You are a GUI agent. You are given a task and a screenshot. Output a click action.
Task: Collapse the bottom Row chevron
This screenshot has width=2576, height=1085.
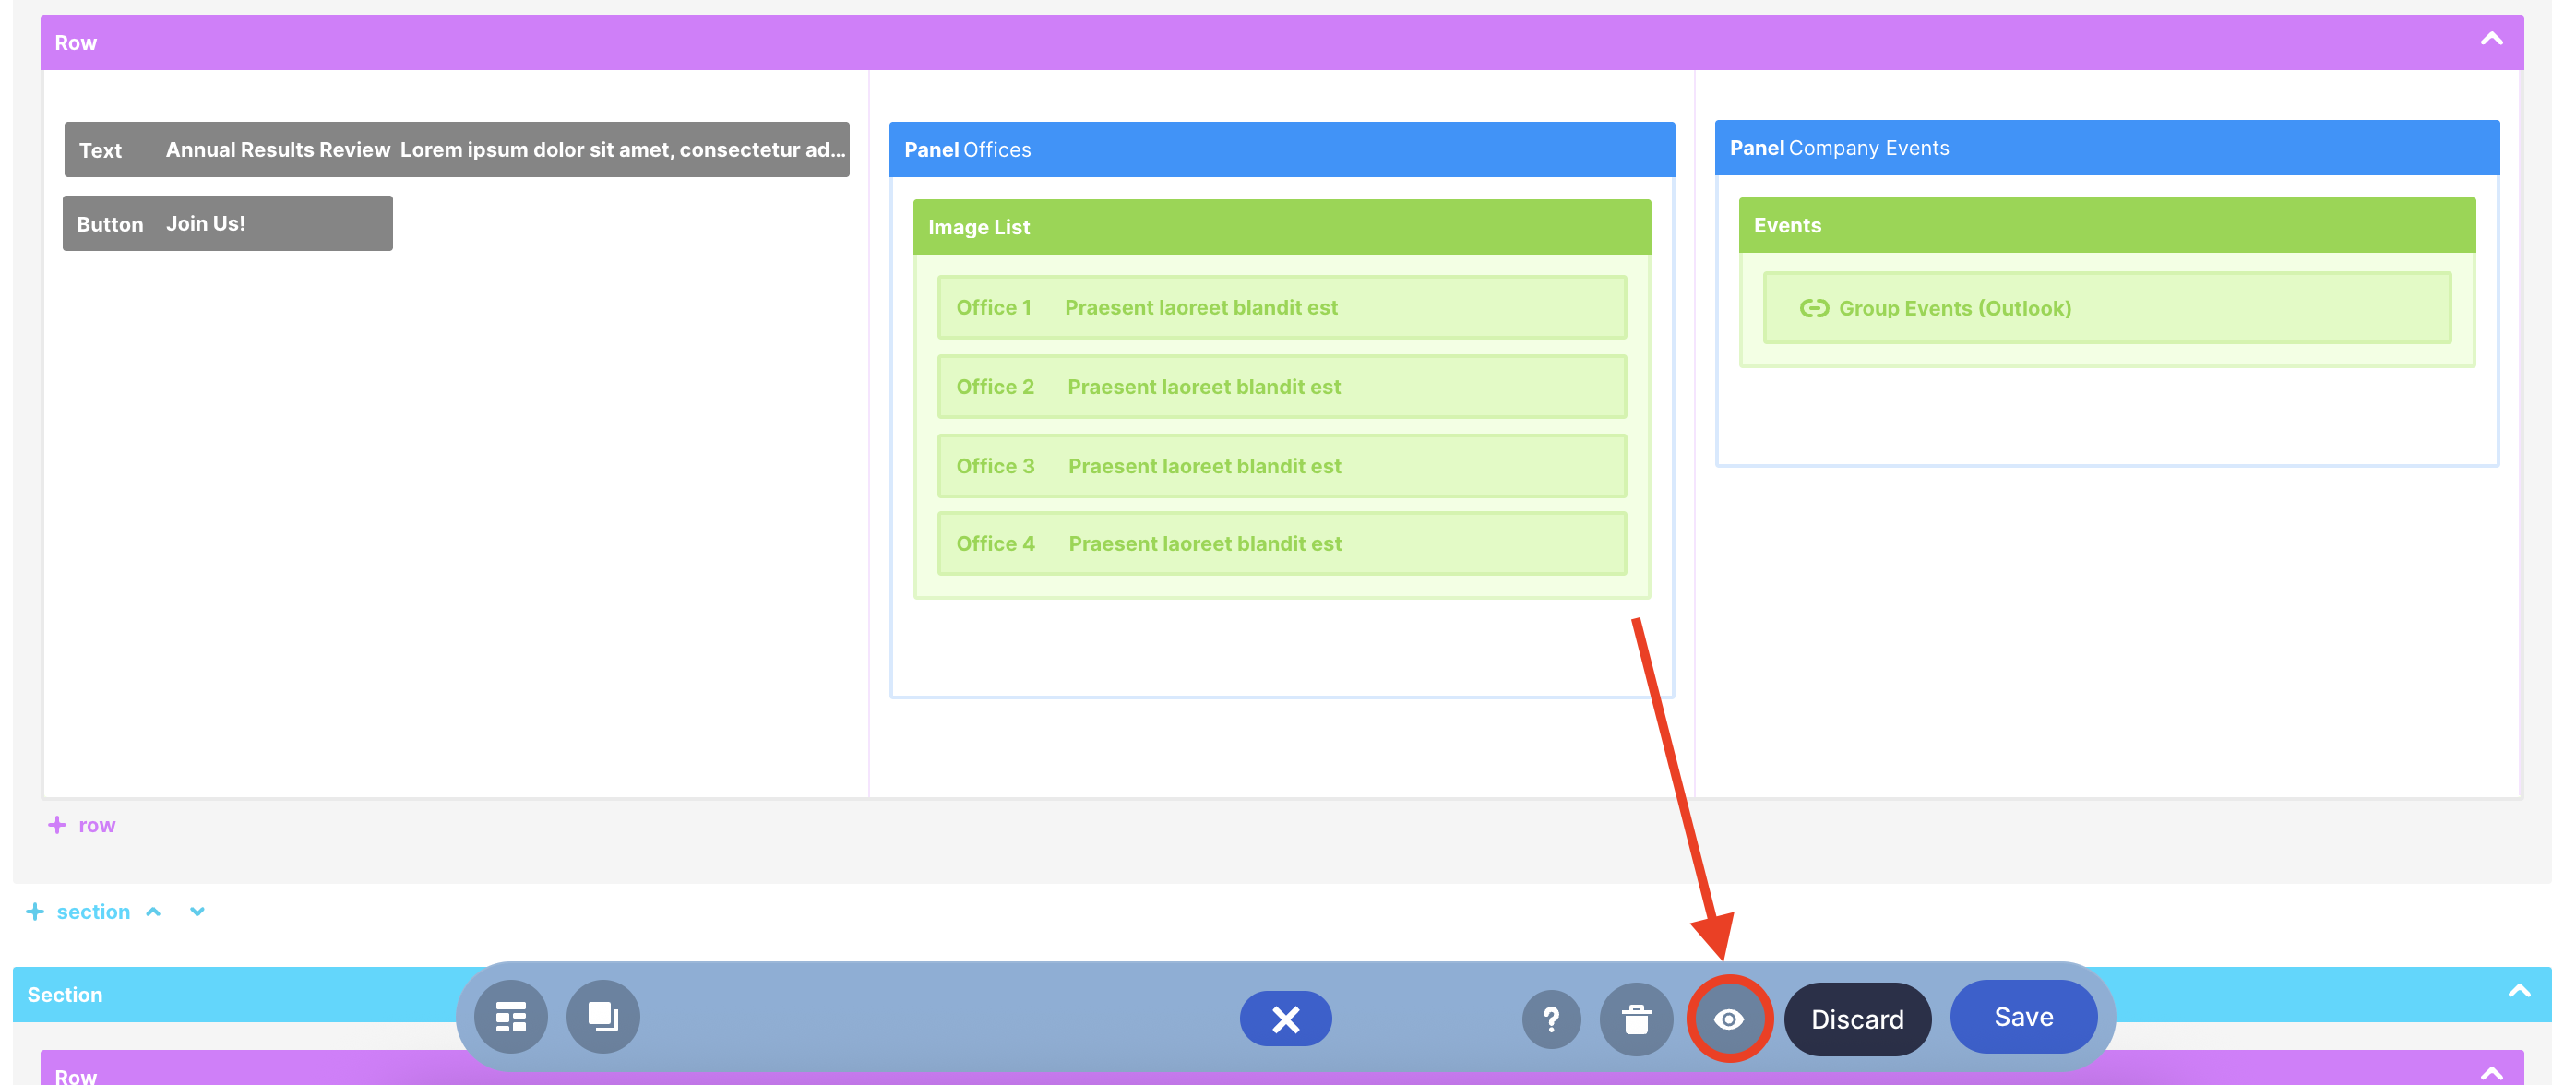[2491, 1073]
